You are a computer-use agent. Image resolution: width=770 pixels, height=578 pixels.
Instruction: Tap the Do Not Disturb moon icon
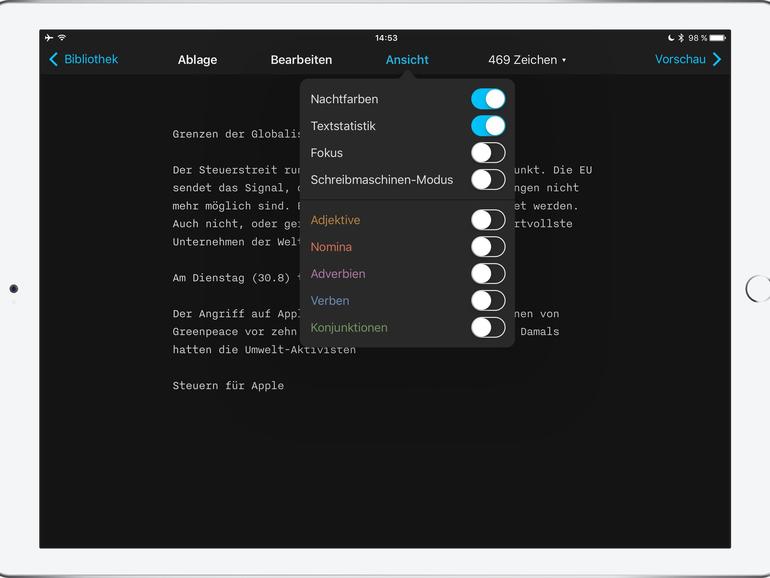[x=671, y=38]
